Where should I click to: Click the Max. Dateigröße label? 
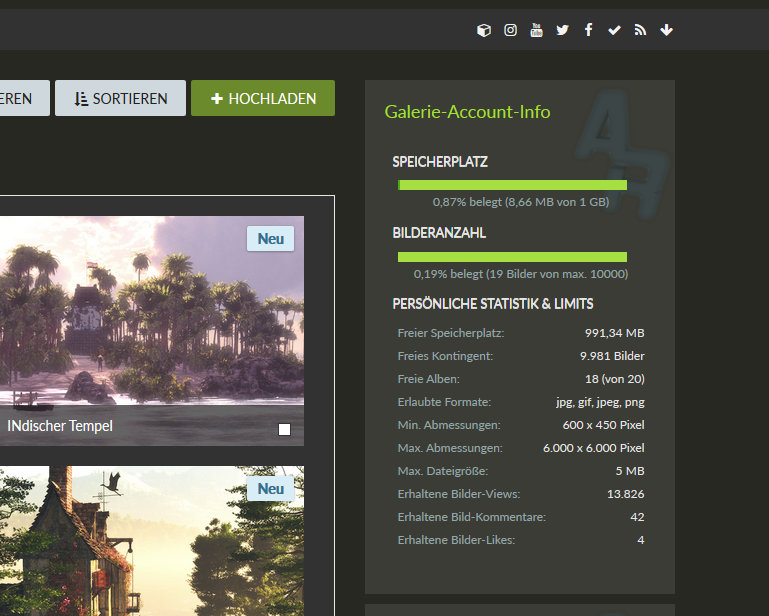[443, 471]
